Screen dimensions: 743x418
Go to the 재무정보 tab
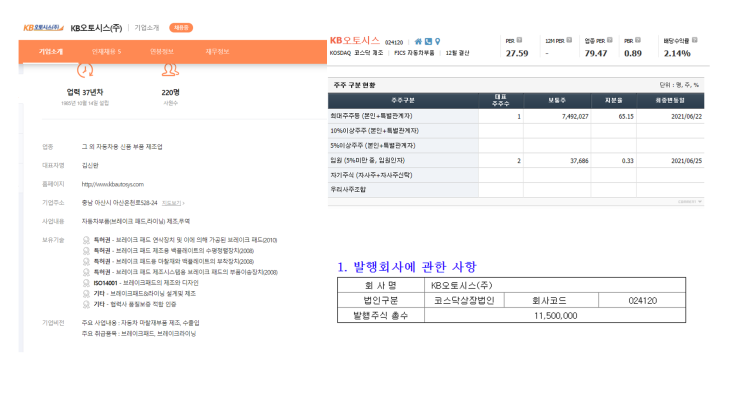coord(217,52)
